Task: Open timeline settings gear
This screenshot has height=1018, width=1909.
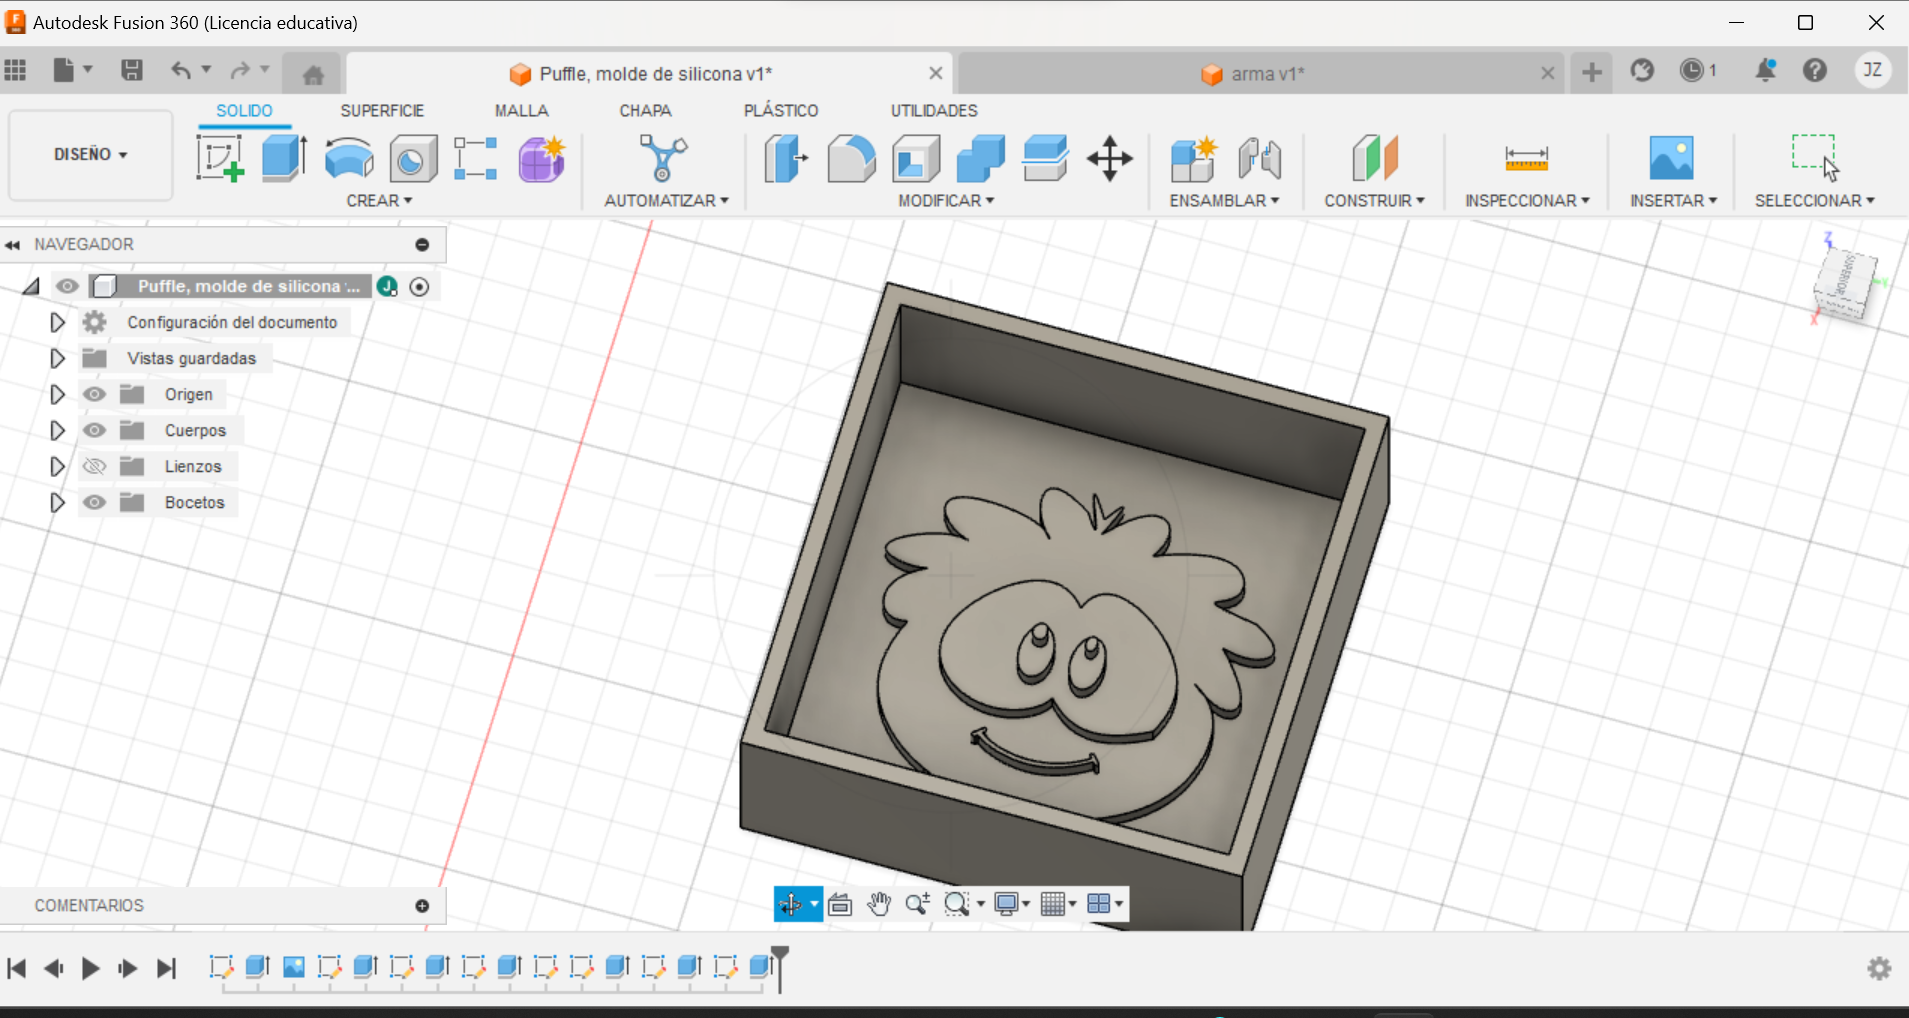Action: point(1879,968)
